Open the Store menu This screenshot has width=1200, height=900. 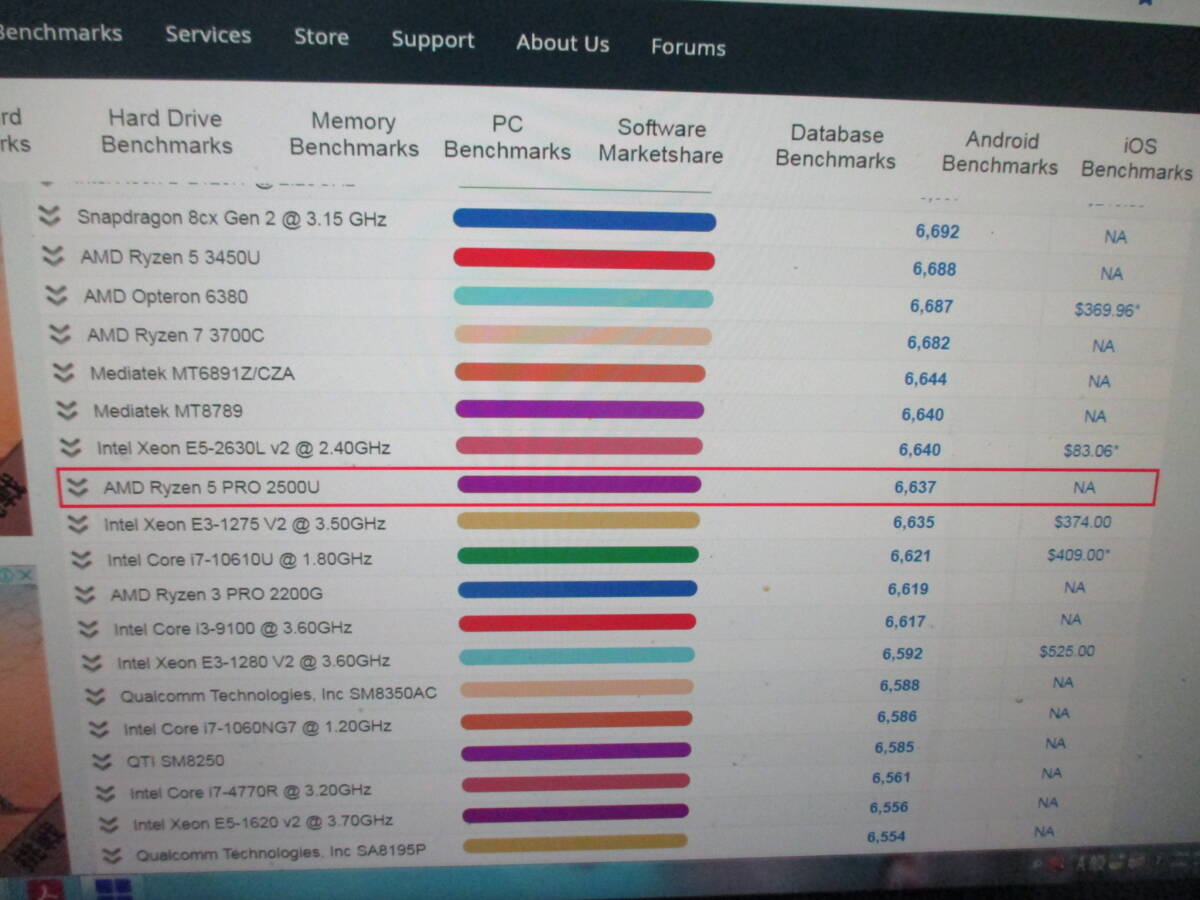[x=321, y=38]
